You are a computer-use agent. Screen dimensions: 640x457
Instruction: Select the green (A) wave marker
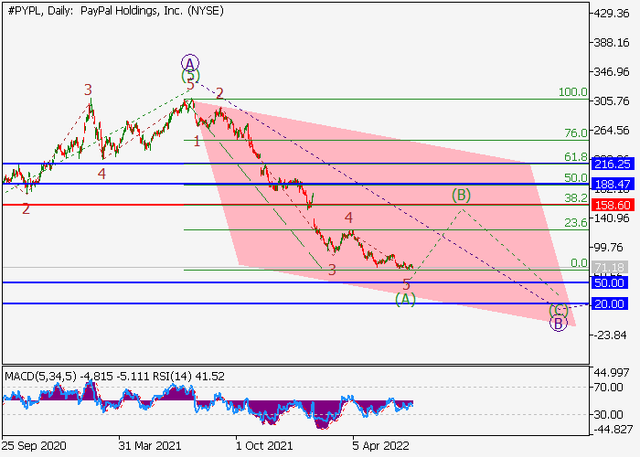coord(405,299)
